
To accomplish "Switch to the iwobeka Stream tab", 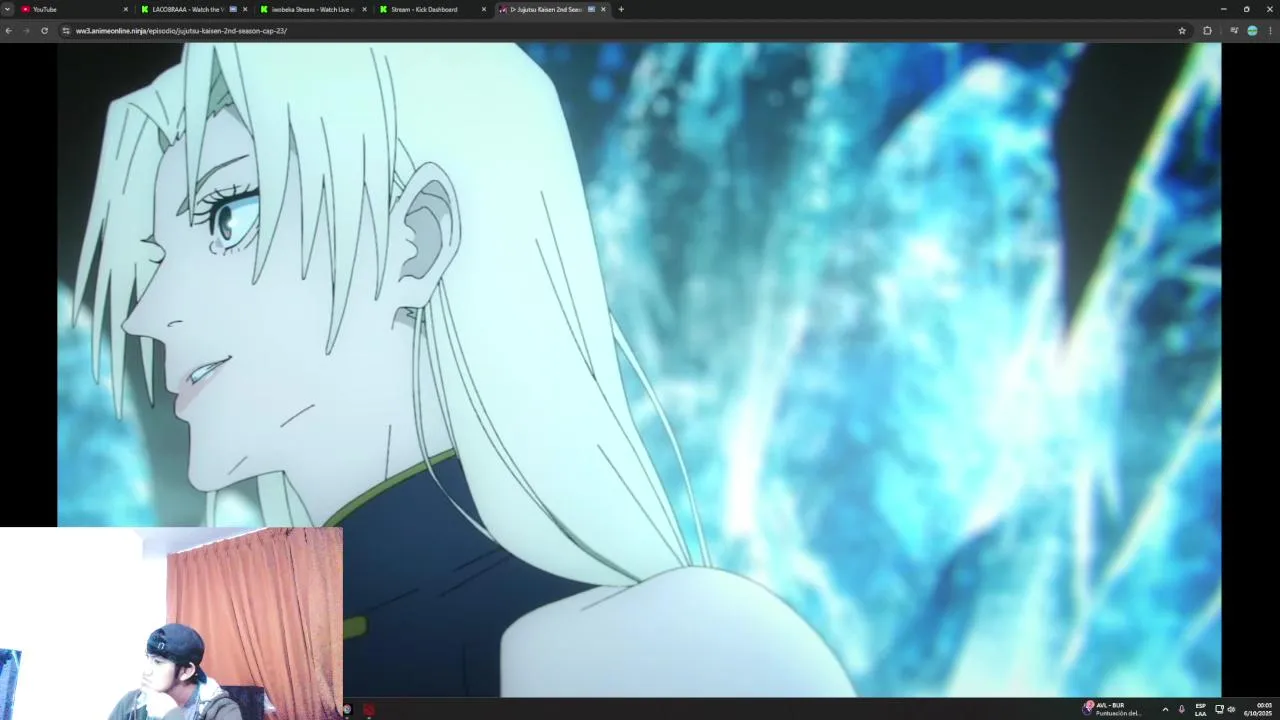I will (x=311, y=9).
